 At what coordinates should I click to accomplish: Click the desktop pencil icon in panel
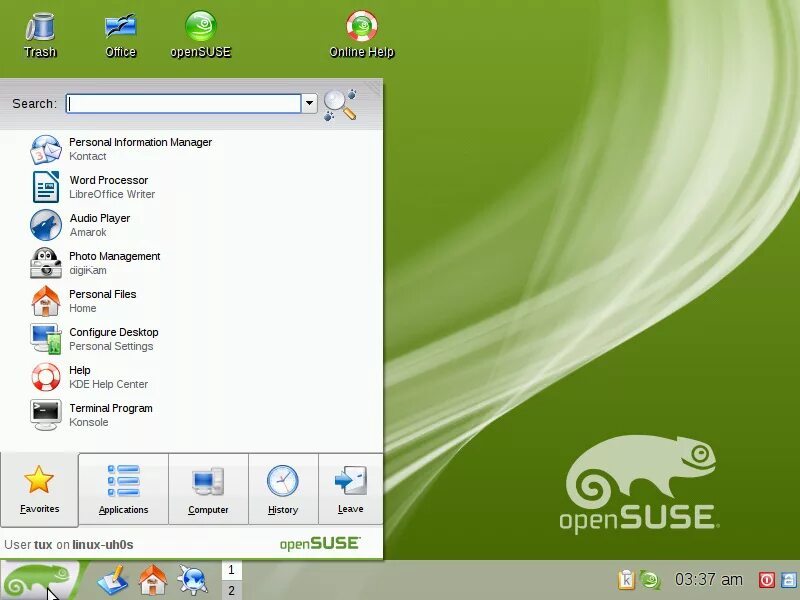[x=113, y=580]
